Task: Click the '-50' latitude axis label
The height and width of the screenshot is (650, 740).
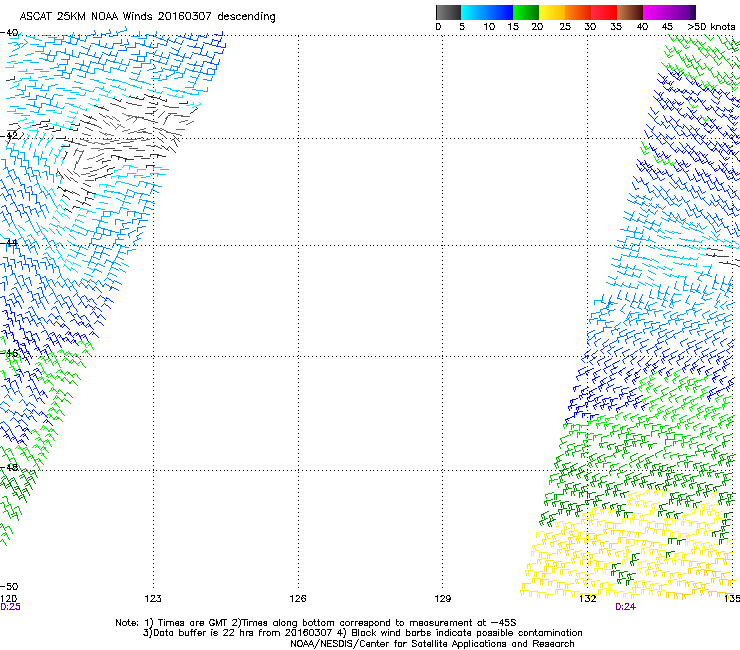Action: [x=9, y=586]
